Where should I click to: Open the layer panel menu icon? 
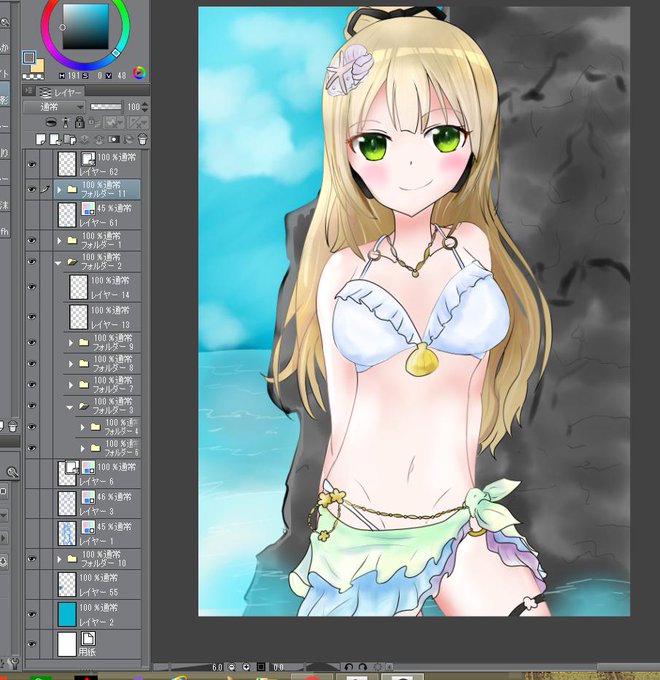coord(29,91)
